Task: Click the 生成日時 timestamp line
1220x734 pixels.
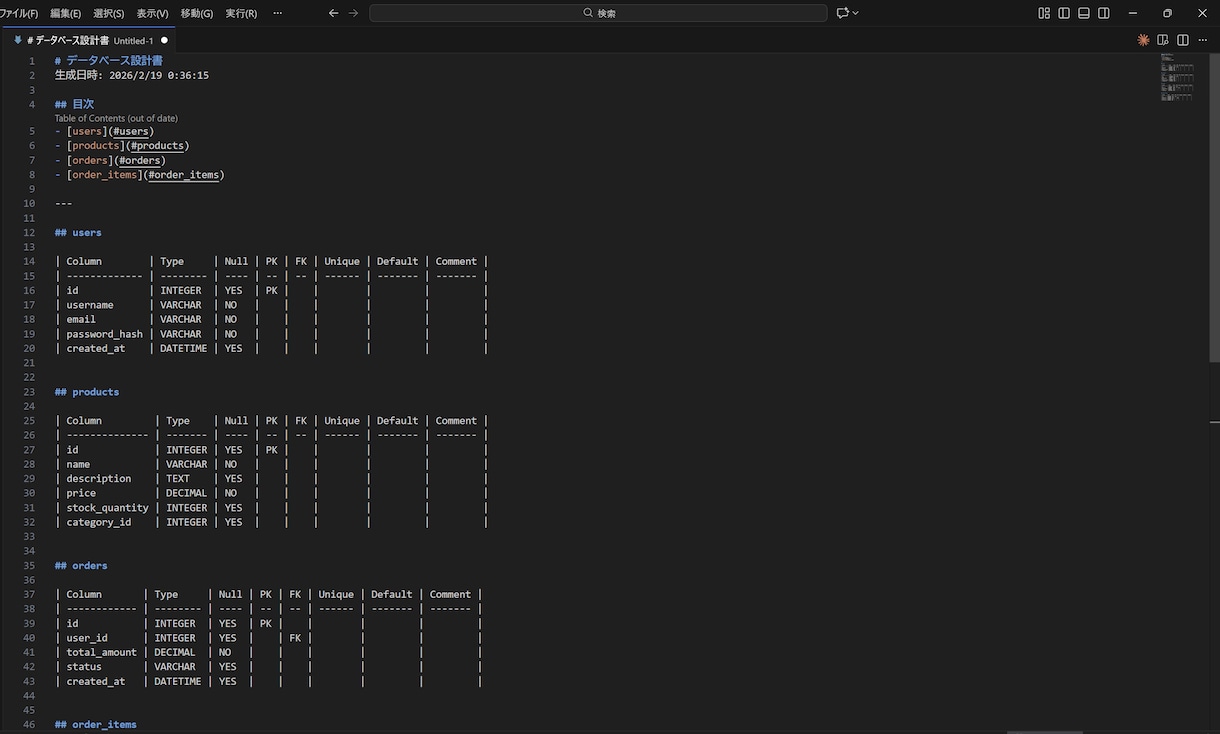Action: click(x=132, y=75)
